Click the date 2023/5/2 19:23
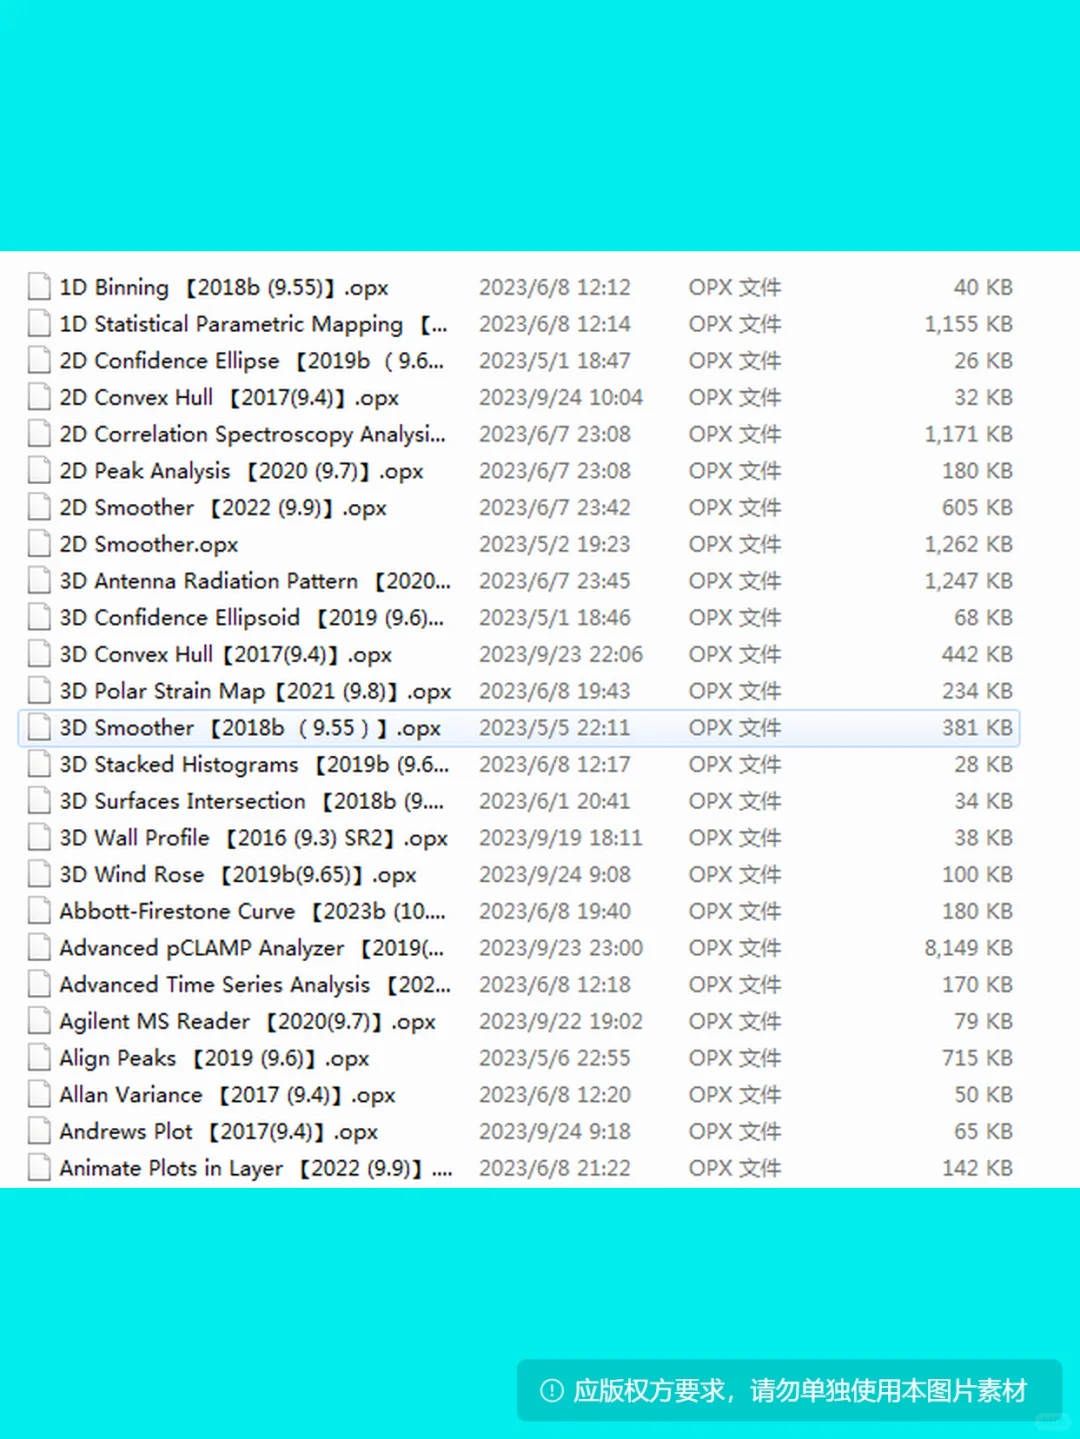Viewport: 1080px width, 1439px height. tap(554, 545)
